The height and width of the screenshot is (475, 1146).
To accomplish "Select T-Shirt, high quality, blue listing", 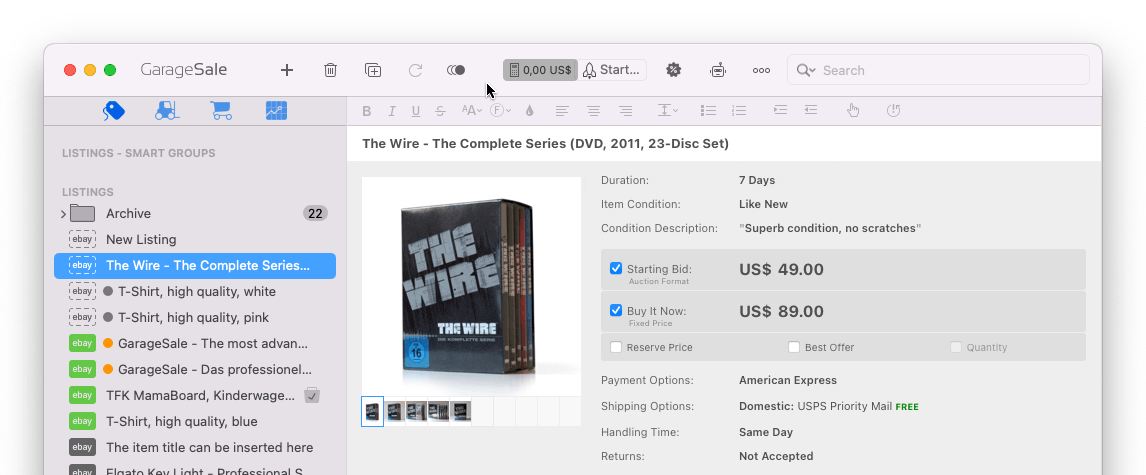I will pyautogui.click(x=195, y=422).
